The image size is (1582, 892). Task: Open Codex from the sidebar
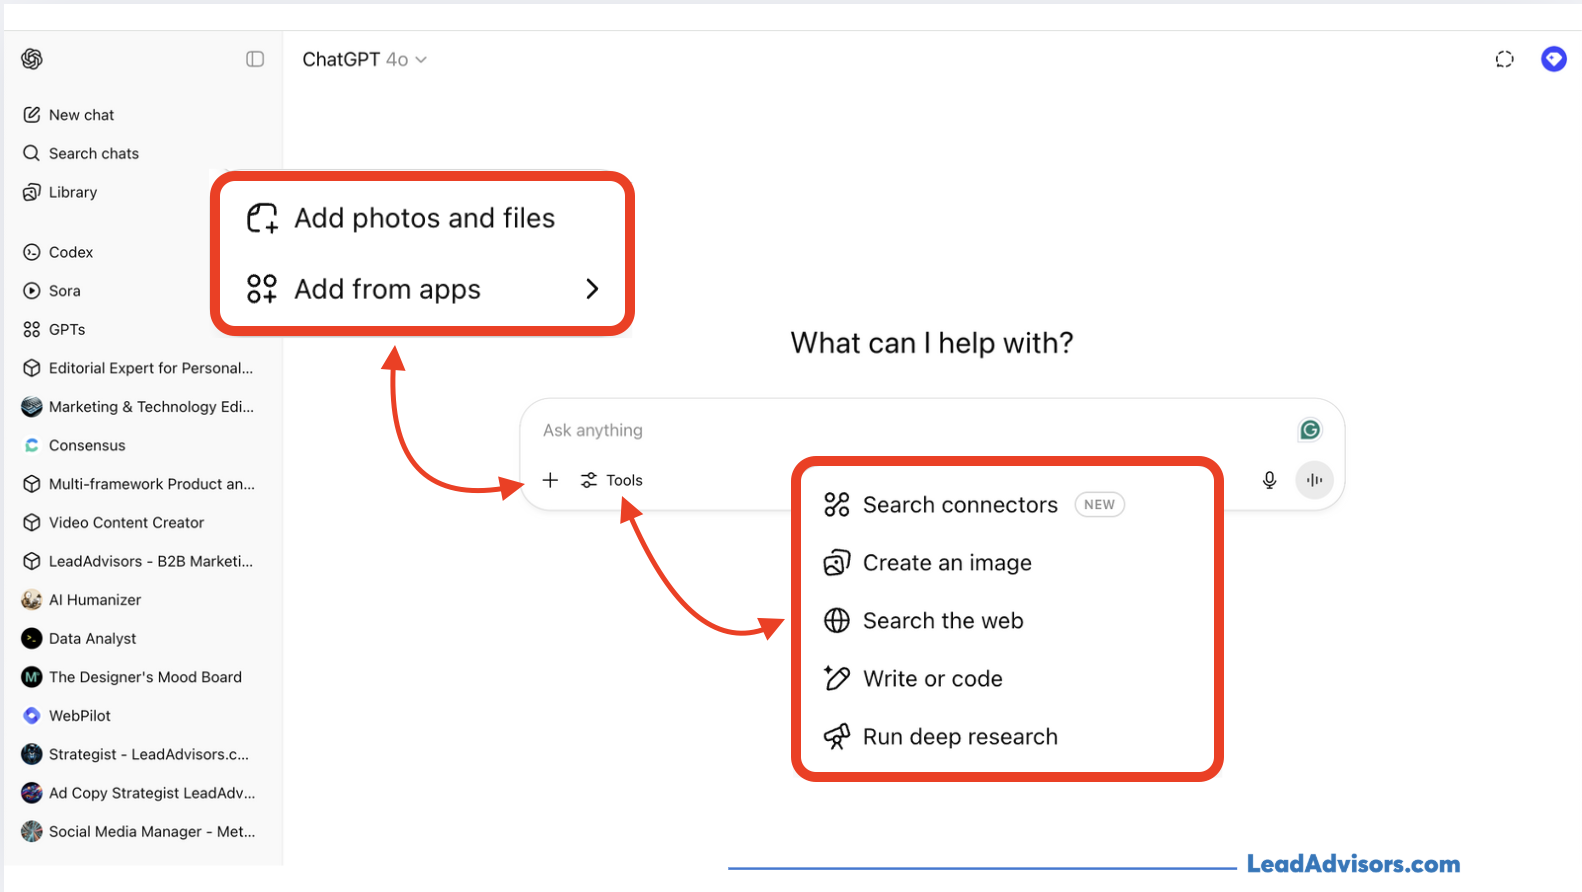[58, 252]
